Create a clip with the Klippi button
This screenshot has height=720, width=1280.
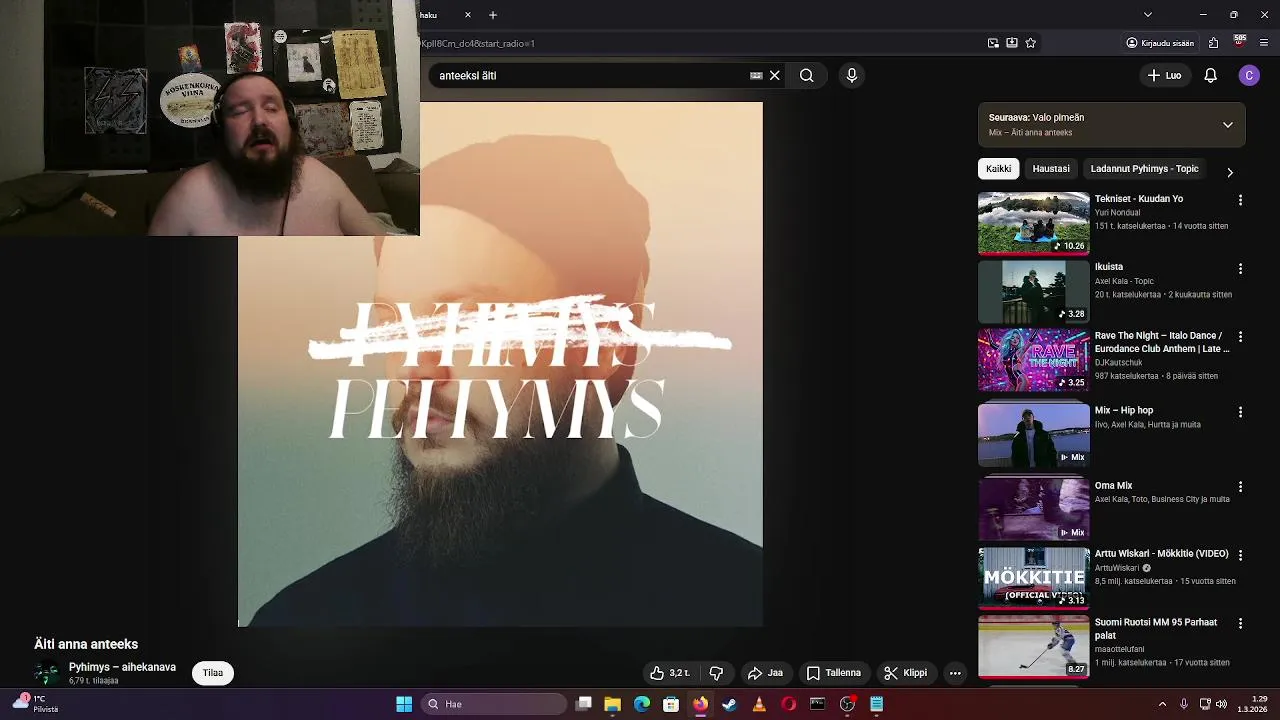pos(906,673)
